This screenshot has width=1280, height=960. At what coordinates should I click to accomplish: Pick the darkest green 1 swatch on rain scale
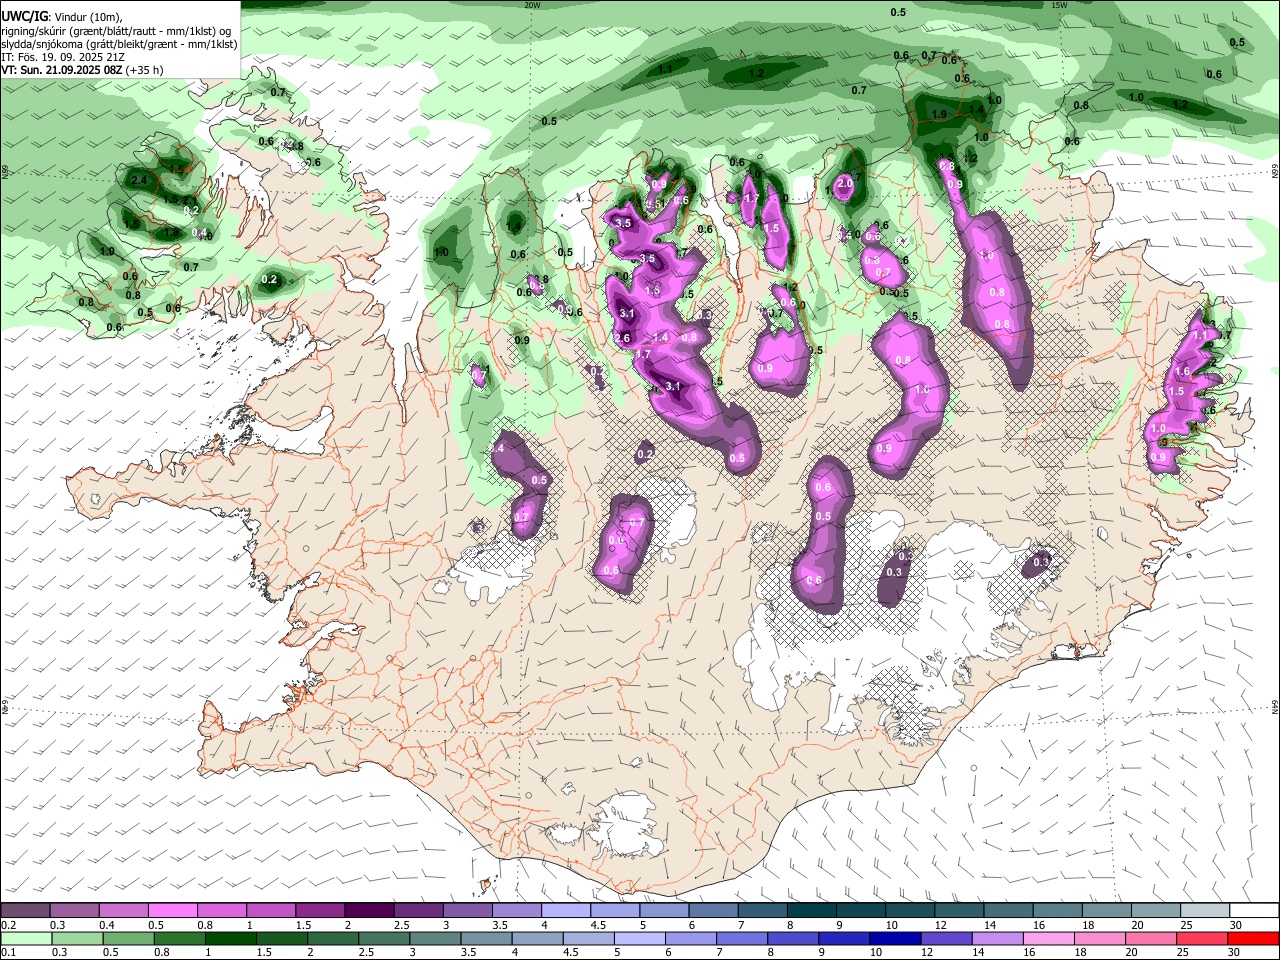click(x=230, y=939)
